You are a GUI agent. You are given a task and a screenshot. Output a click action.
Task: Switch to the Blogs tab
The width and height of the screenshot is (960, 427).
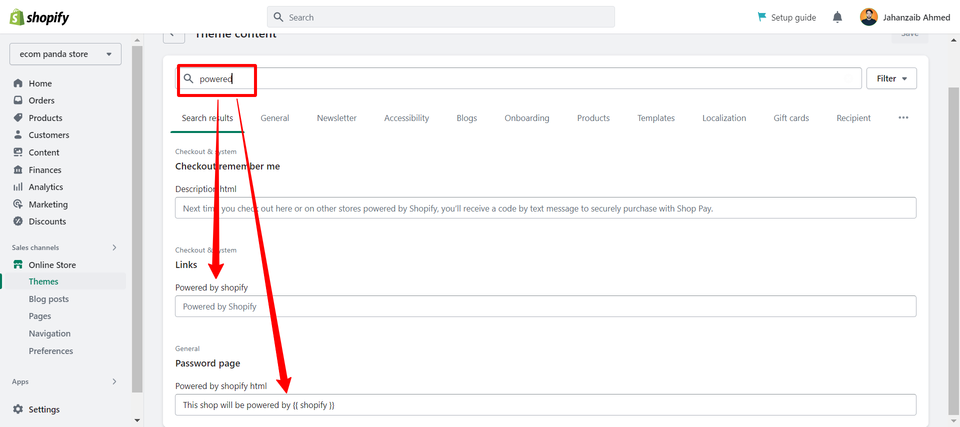tap(467, 118)
